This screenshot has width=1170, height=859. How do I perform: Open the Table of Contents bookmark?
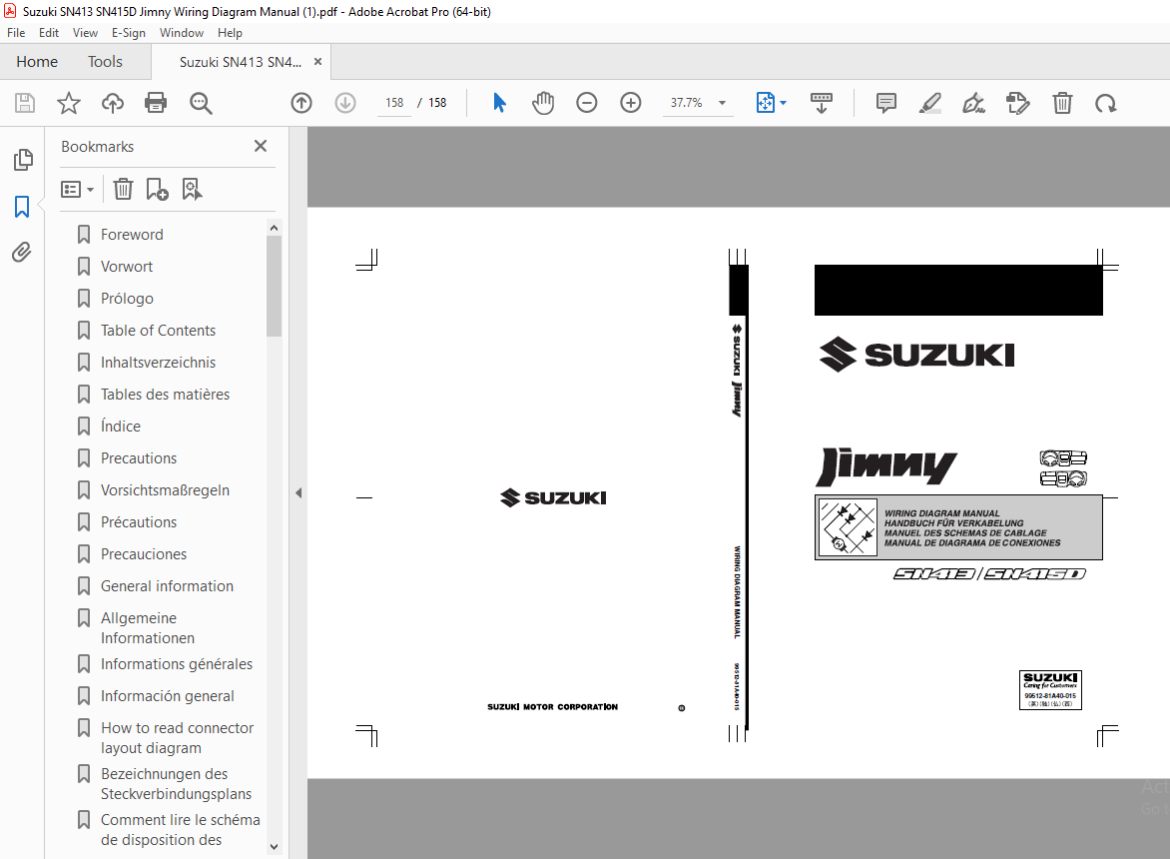tap(157, 331)
